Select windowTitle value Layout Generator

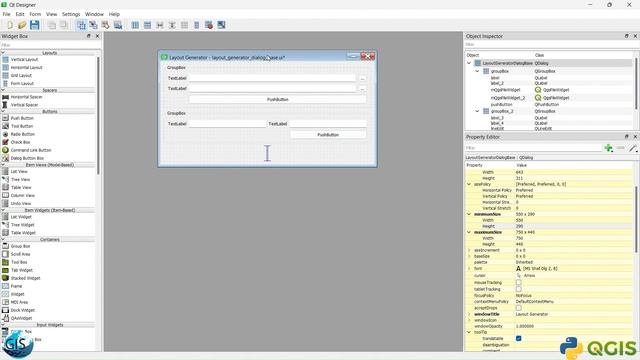click(532, 314)
